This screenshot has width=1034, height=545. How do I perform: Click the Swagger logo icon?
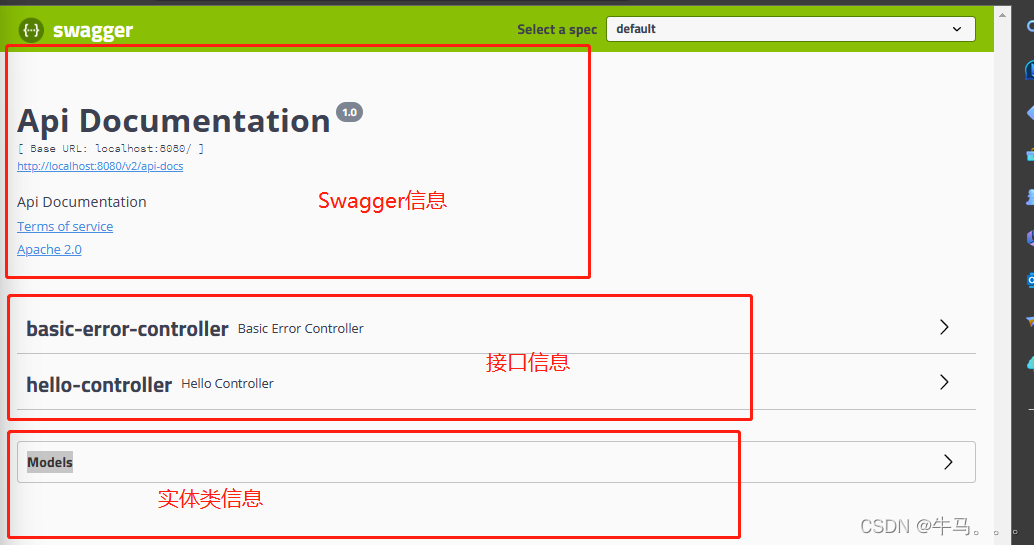[x=31, y=30]
